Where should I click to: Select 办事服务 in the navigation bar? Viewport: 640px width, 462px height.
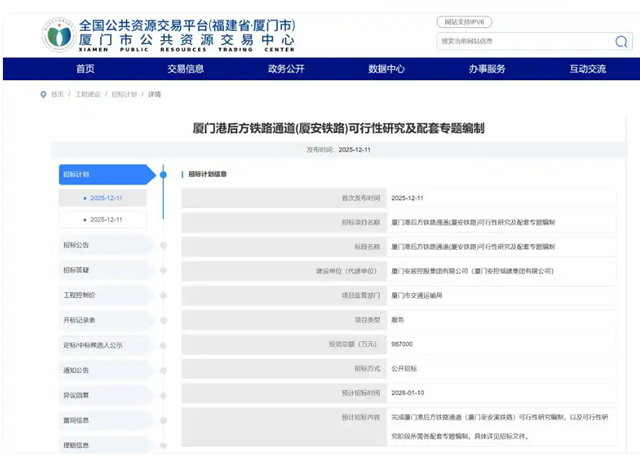click(x=487, y=69)
